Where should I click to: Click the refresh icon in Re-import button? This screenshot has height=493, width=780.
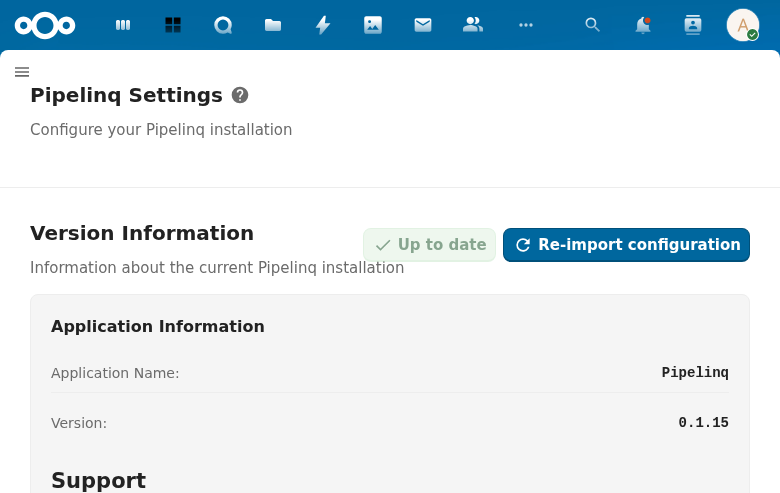(x=523, y=245)
